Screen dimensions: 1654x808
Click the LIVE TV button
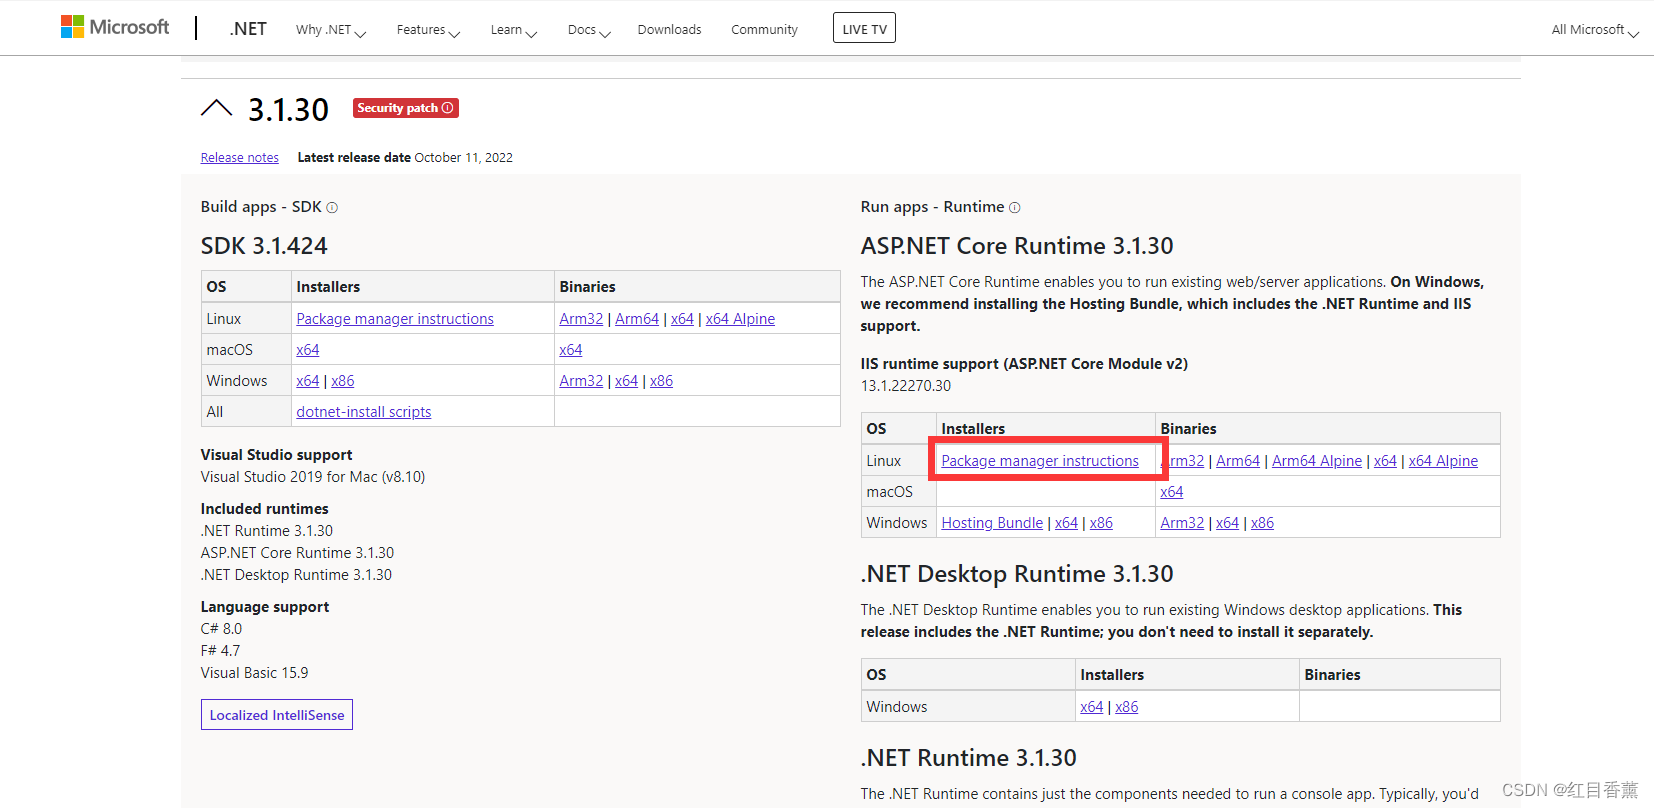(x=864, y=28)
